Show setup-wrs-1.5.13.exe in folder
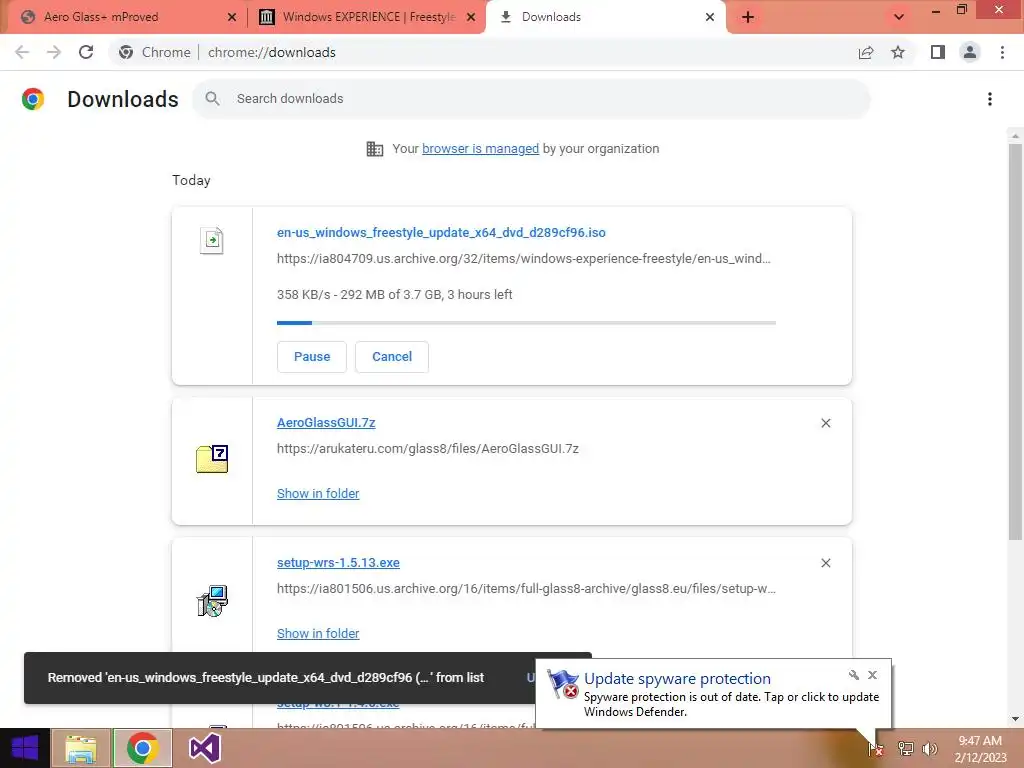The width and height of the screenshot is (1024, 768). [318, 633]
